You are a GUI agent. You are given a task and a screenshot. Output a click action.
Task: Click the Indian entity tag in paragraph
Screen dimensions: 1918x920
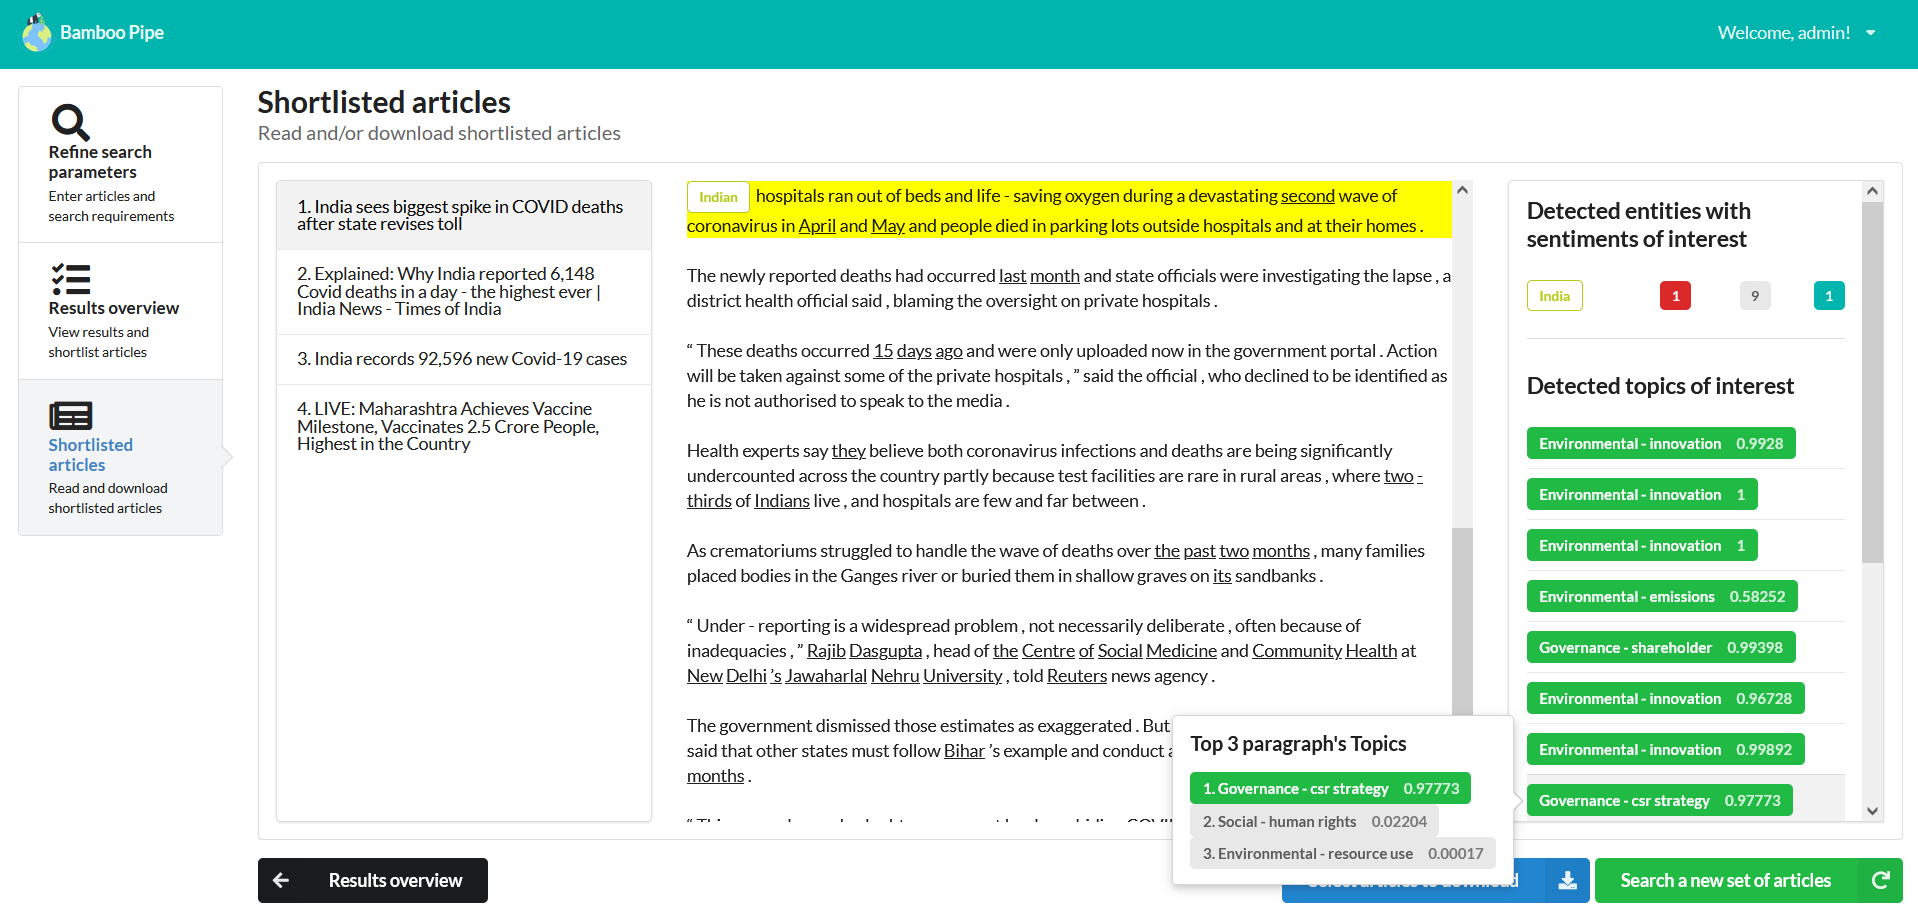click(718, 197)
